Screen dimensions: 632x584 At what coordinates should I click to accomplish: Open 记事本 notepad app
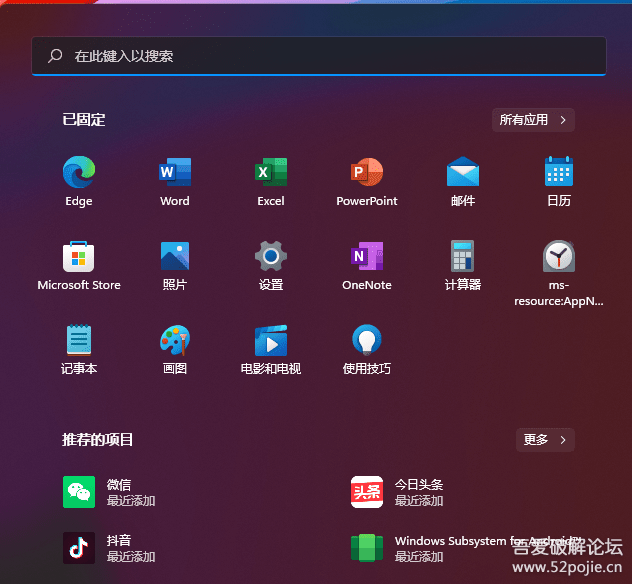coord(79,341)
